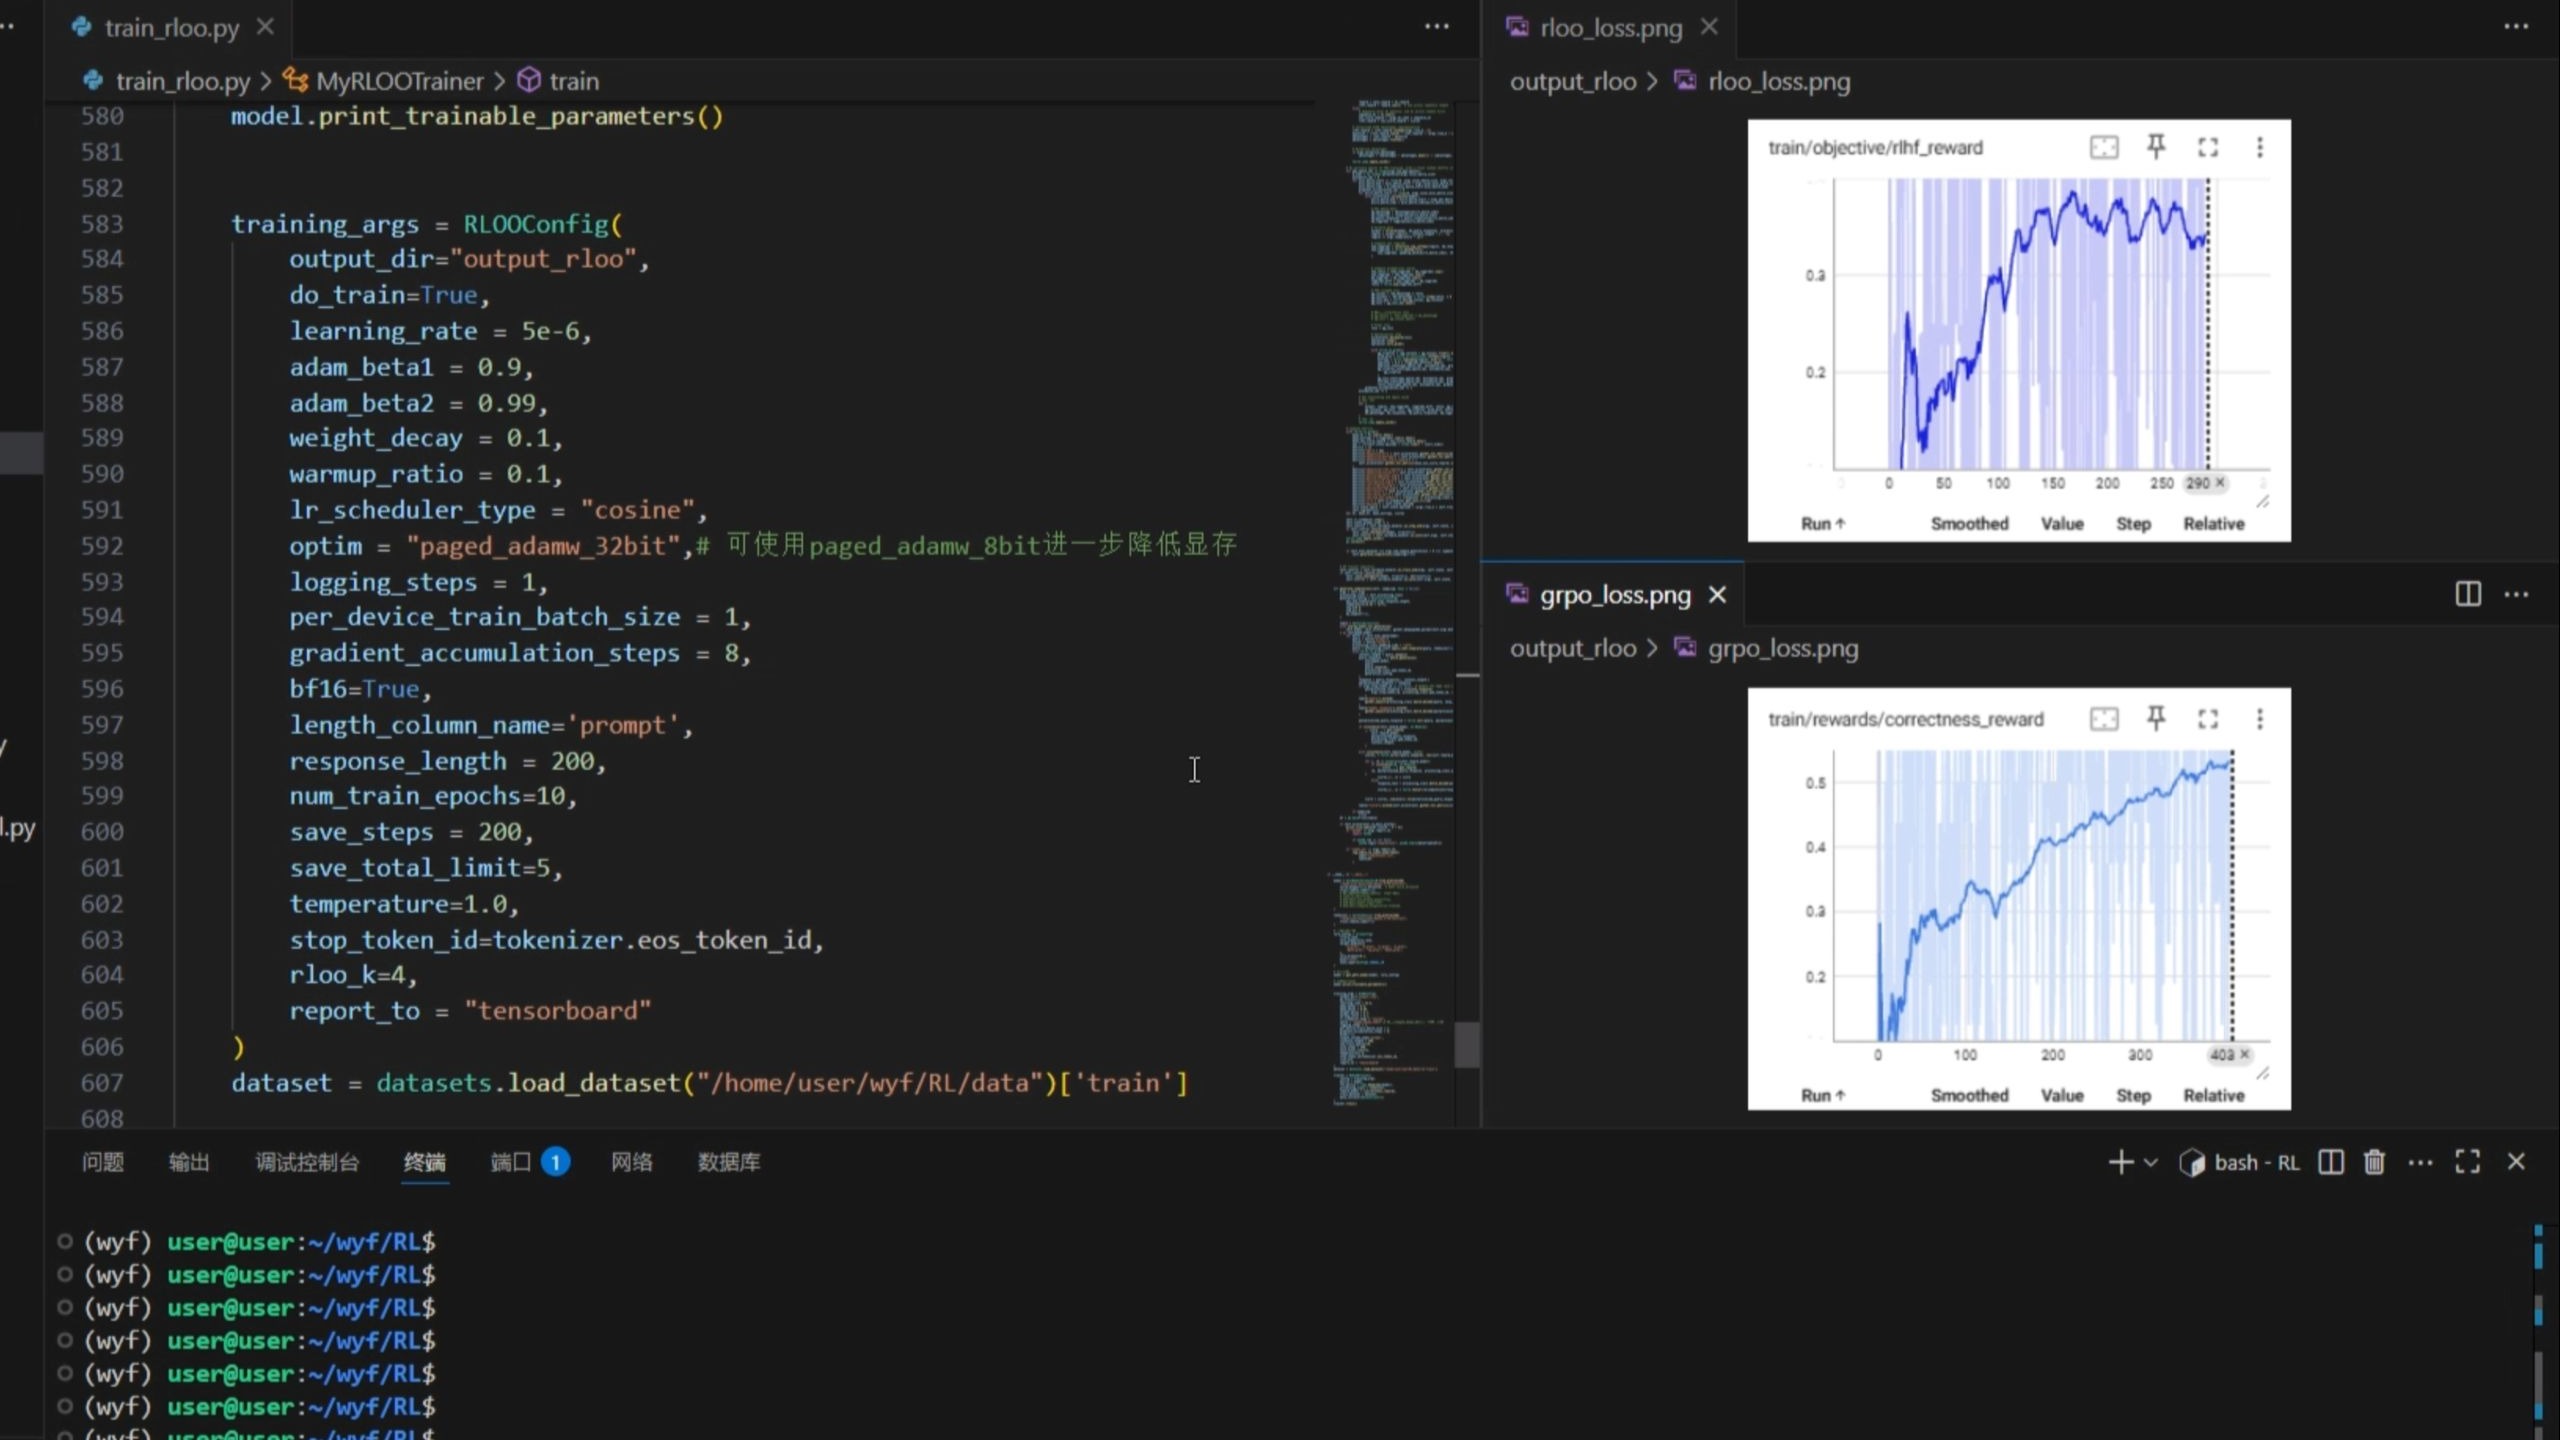Split the terminal panel
Screen dimensions: 2560x1440
[2331, 1162]
